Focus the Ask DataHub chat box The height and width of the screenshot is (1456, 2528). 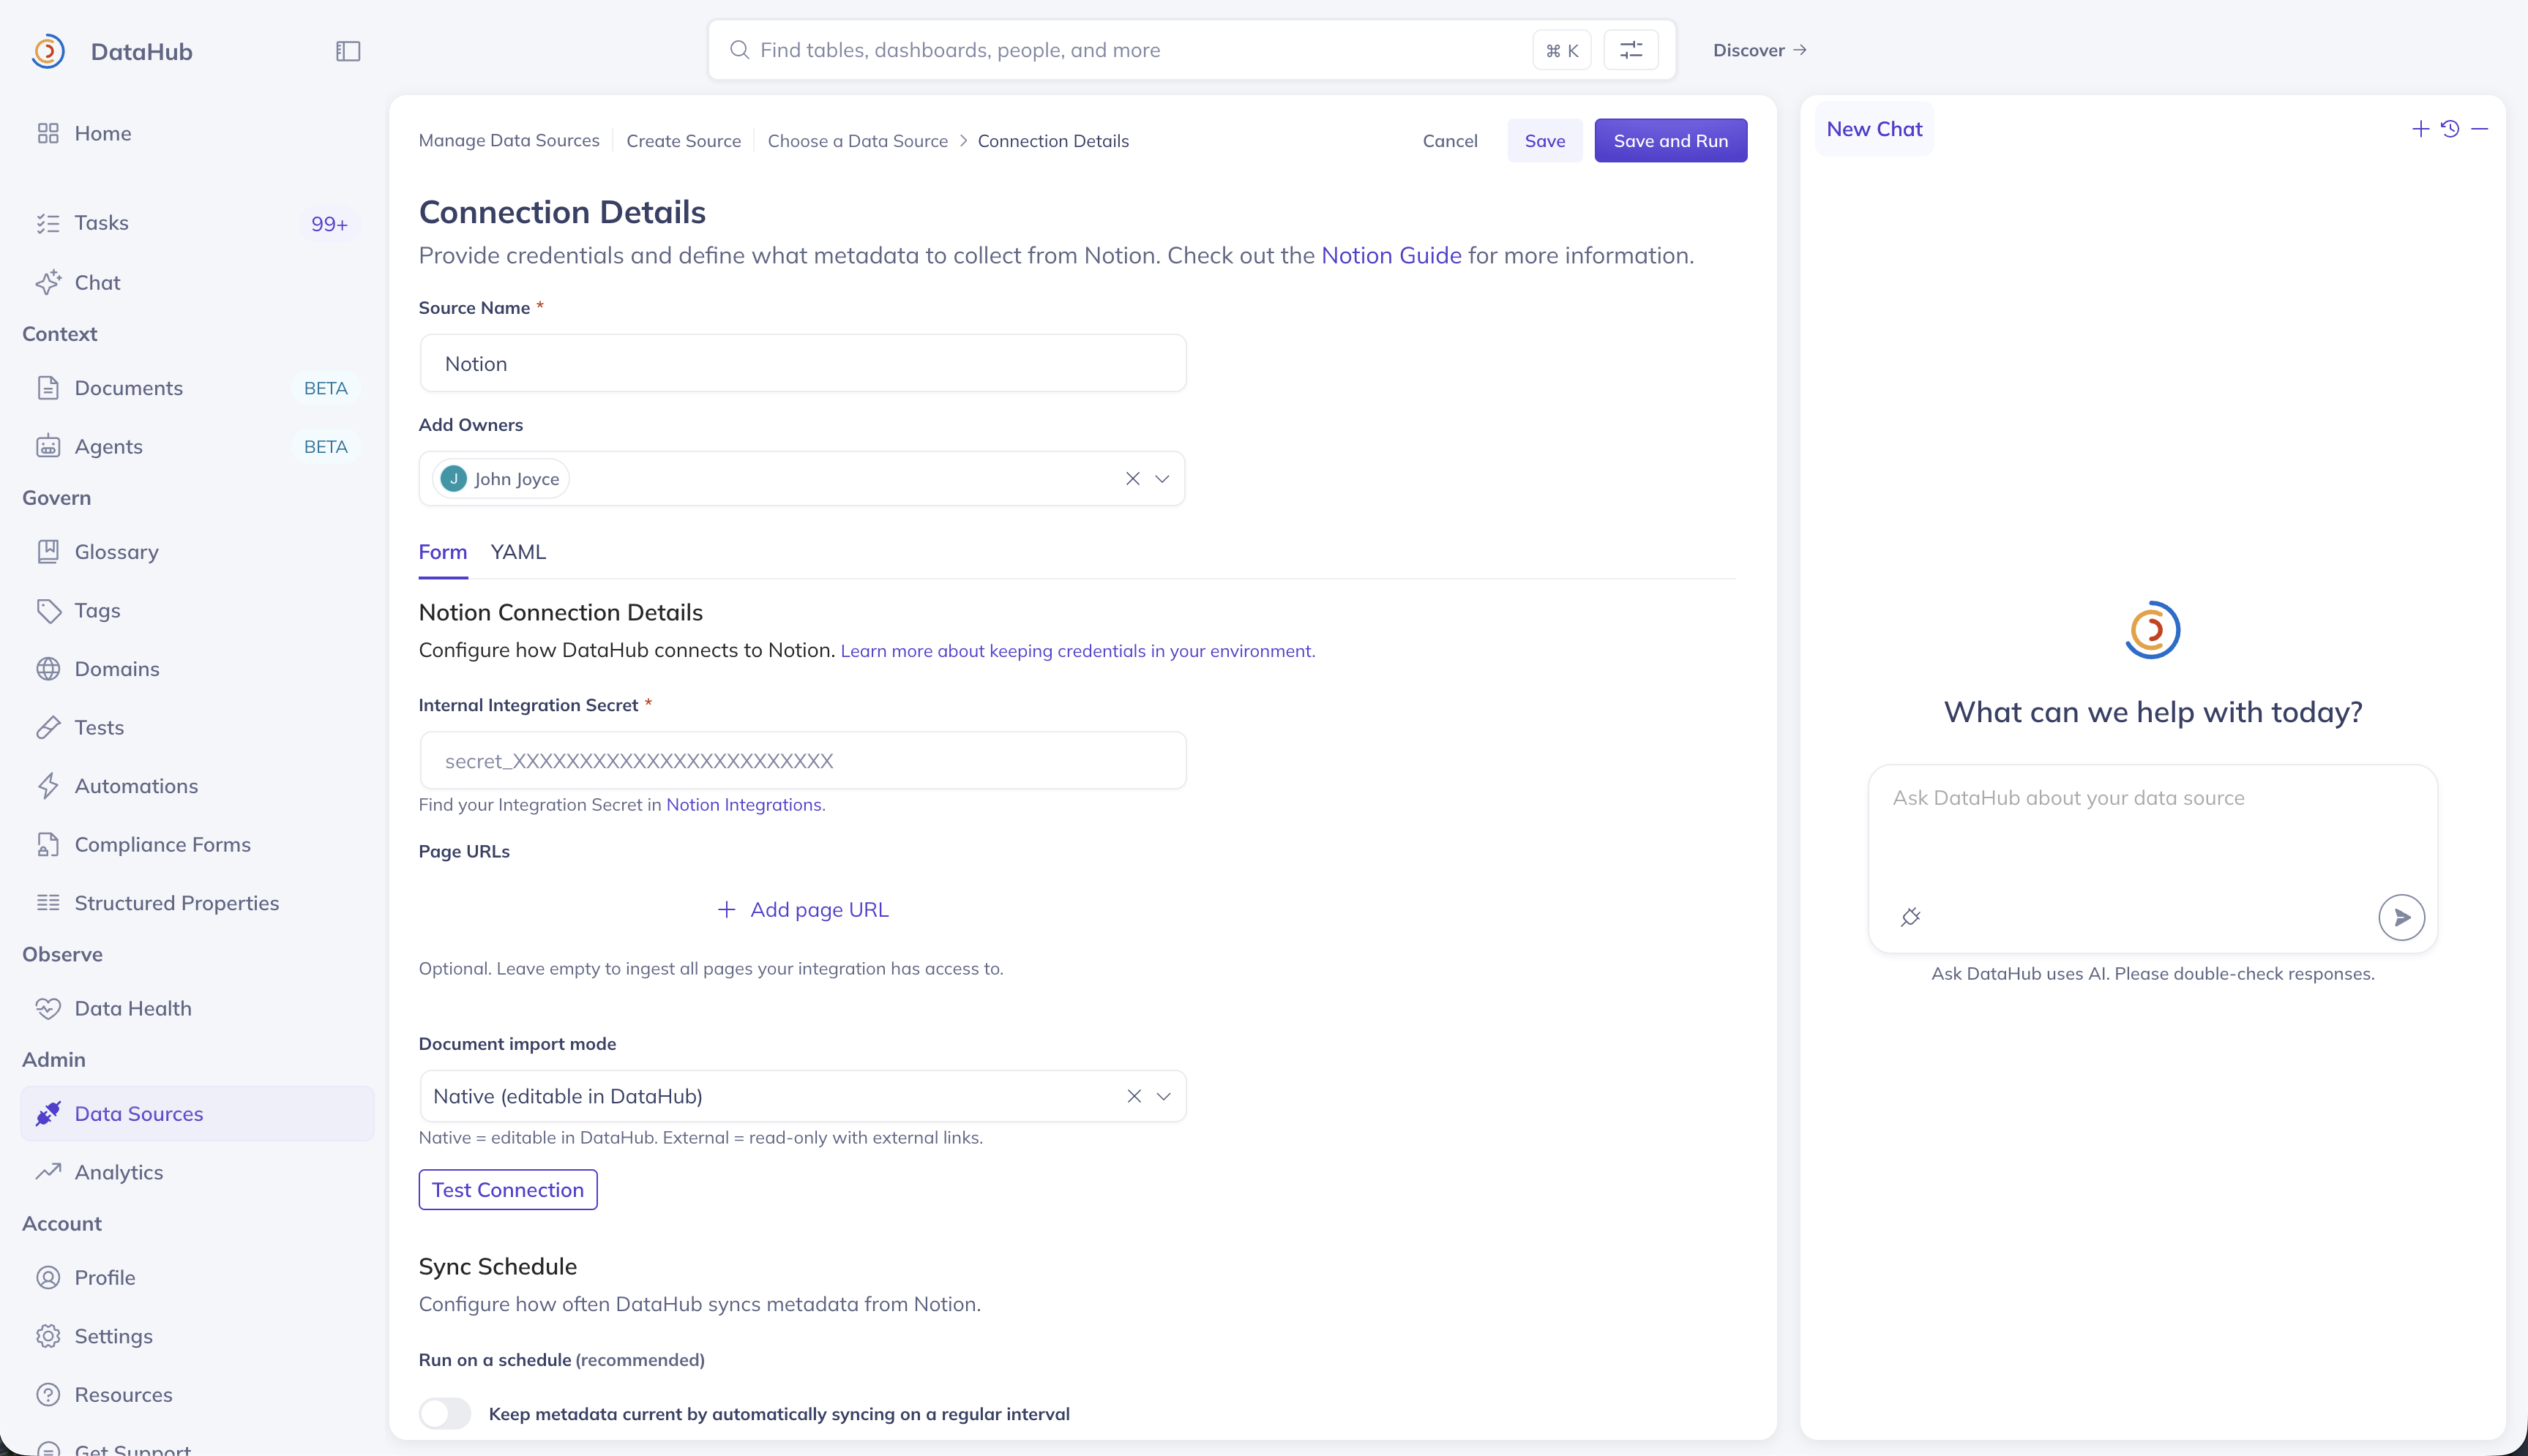(2153, 858)
